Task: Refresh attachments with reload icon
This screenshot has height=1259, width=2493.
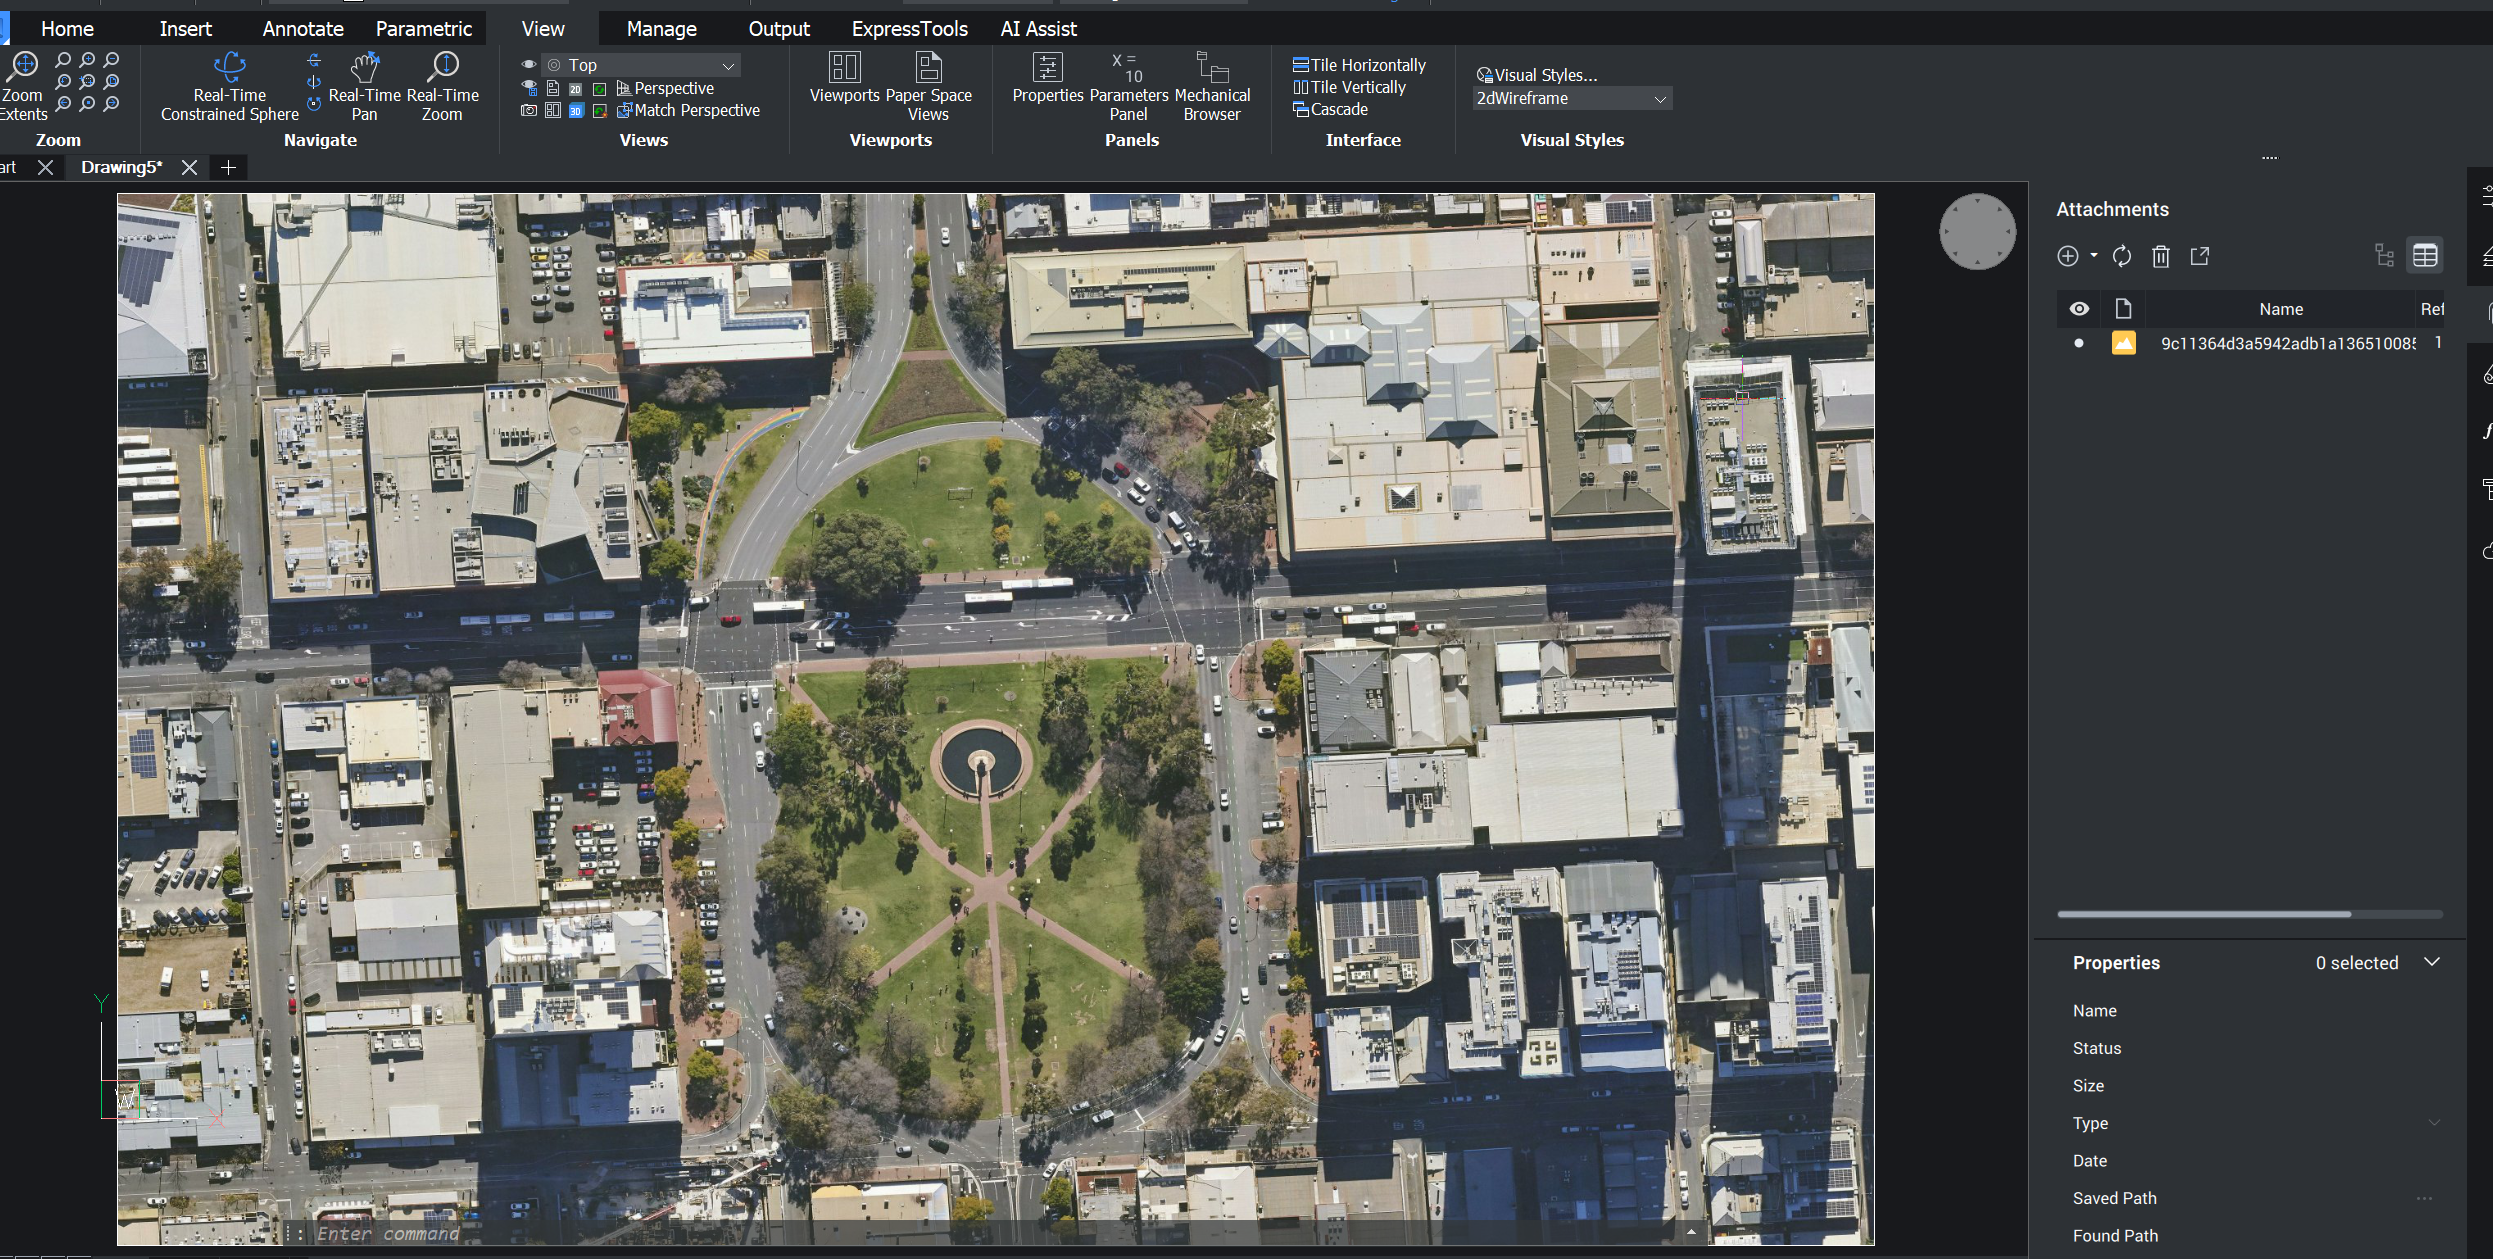Action: tap(2121, 256)
